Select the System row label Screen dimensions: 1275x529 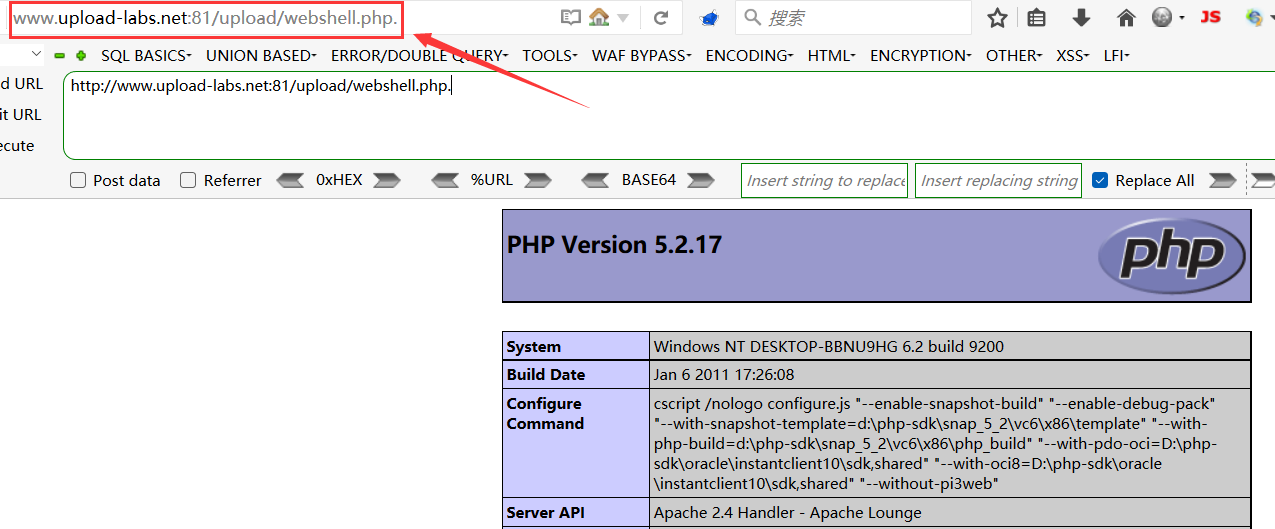pos(533,347)
